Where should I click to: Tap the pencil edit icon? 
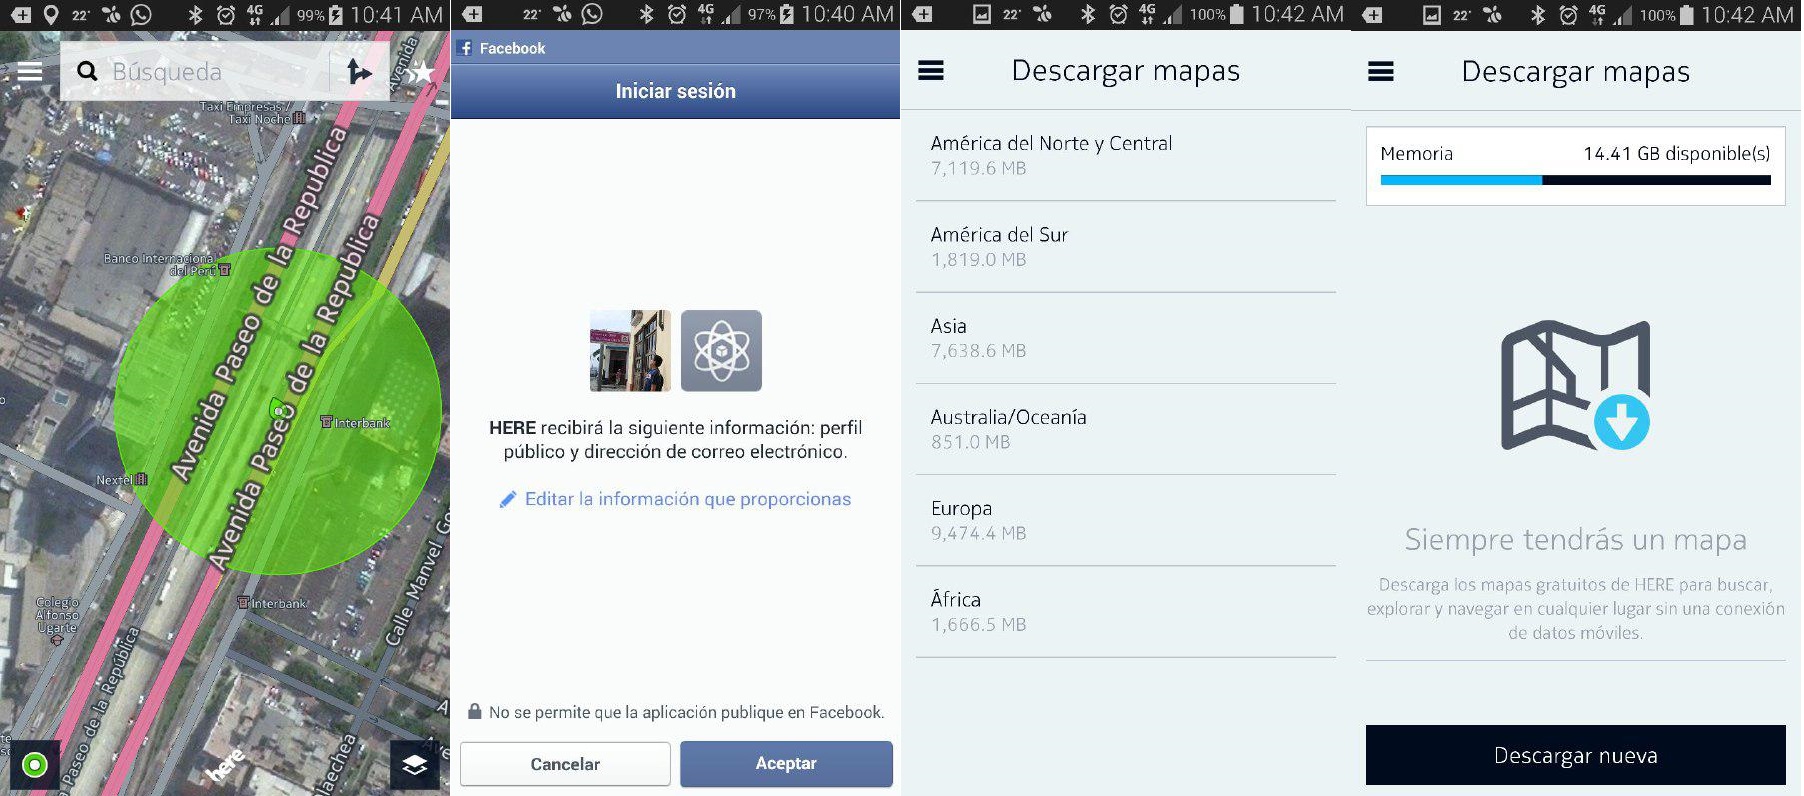pos(508,499)
